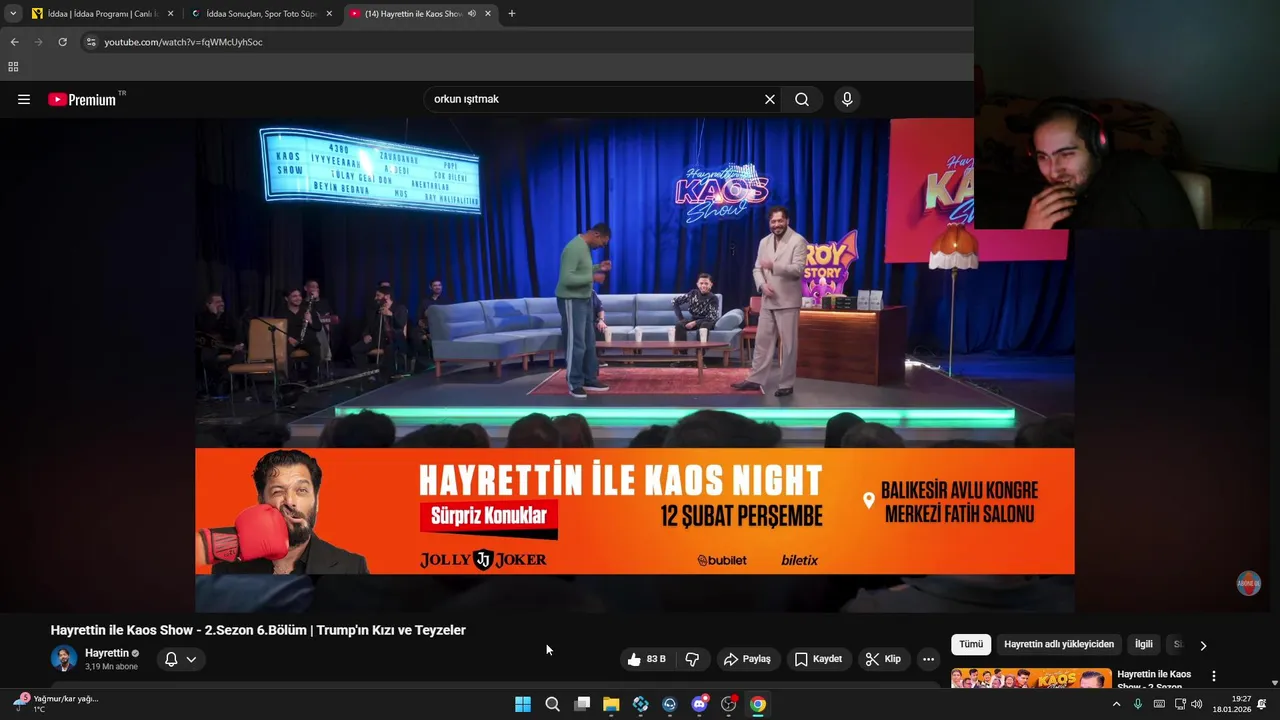Open the tab search dropdown arrow
This screenshot has width=1280, height=720.
click(13, 14)
